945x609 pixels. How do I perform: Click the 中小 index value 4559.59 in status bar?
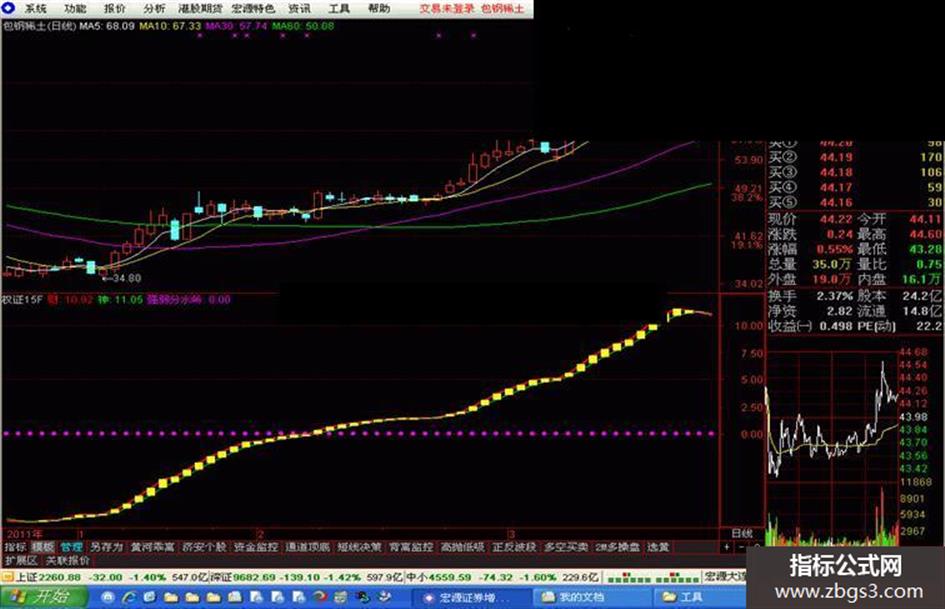coord(449,577)
